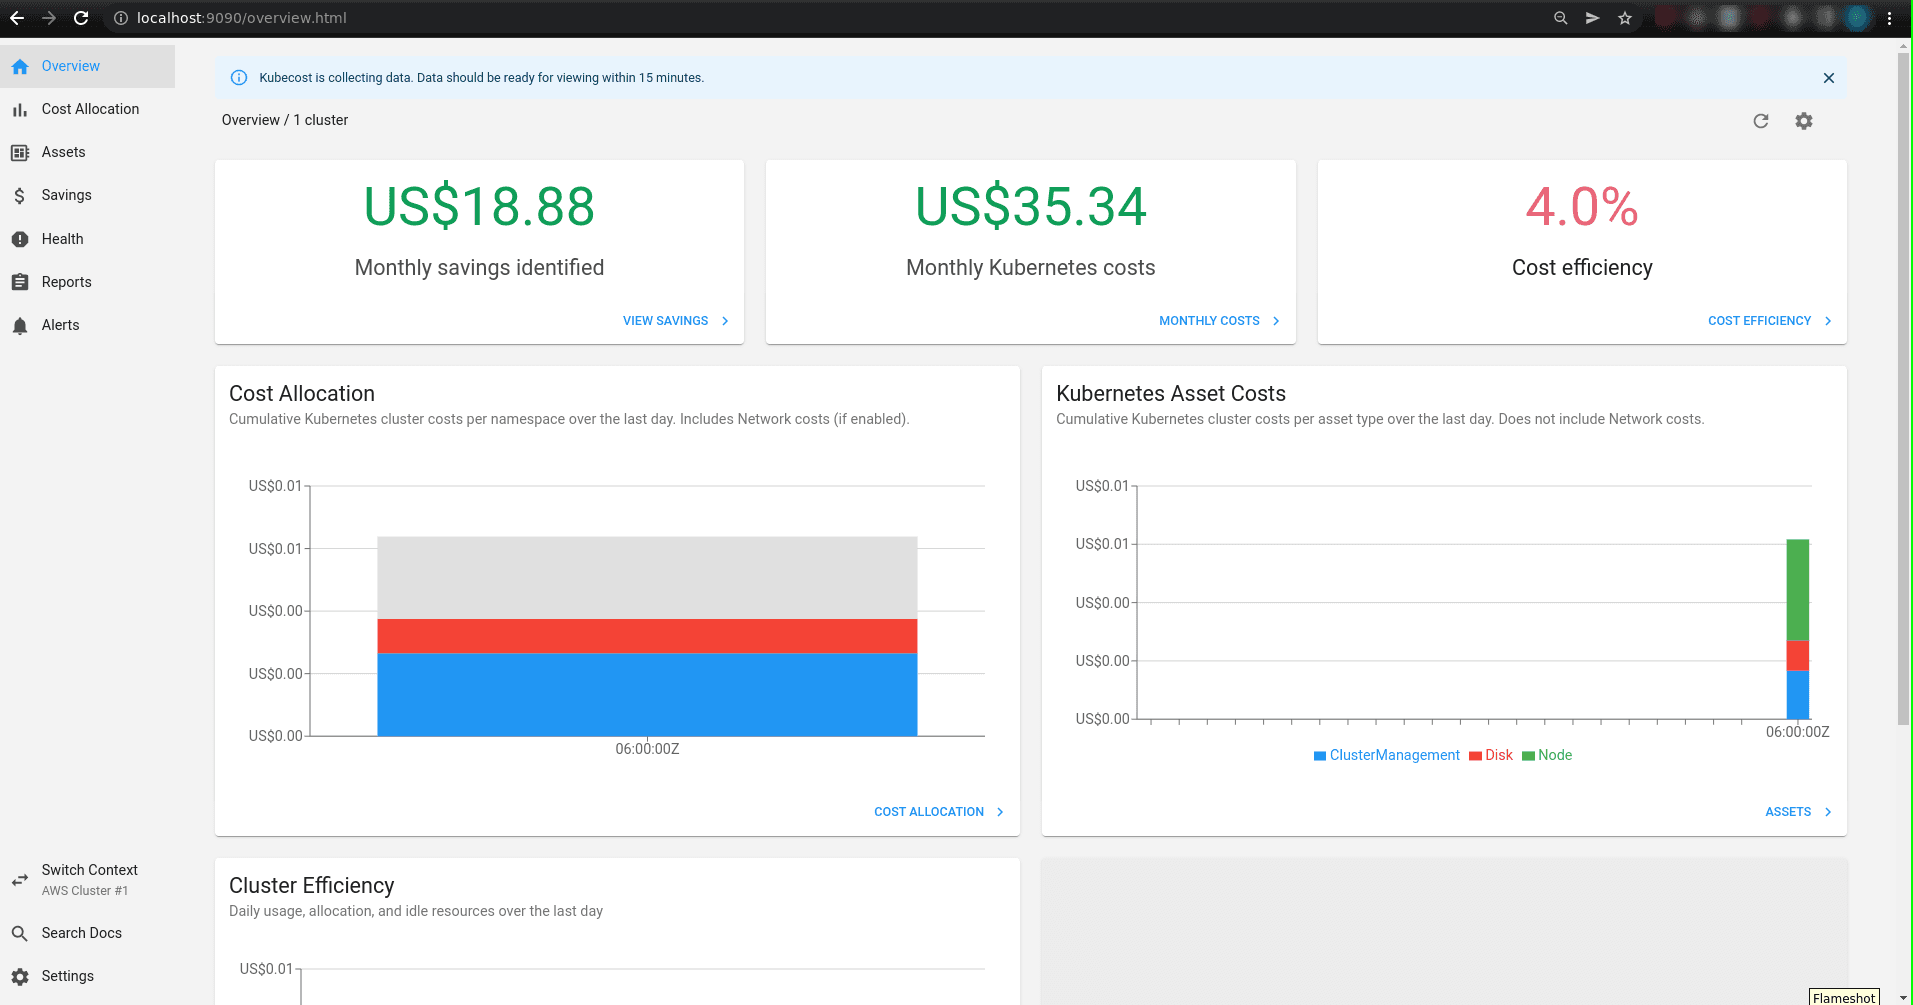Open overview settings gear icon near refresh

(x=1804, y=121)
